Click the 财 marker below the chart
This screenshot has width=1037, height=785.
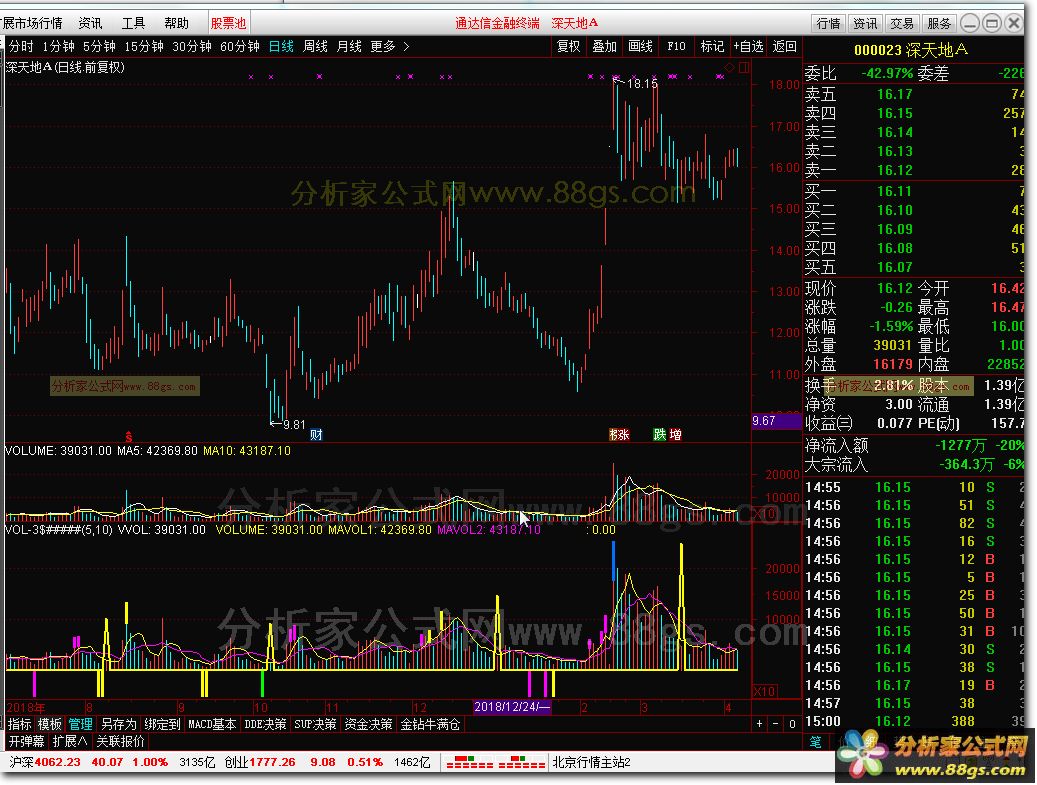316,434
